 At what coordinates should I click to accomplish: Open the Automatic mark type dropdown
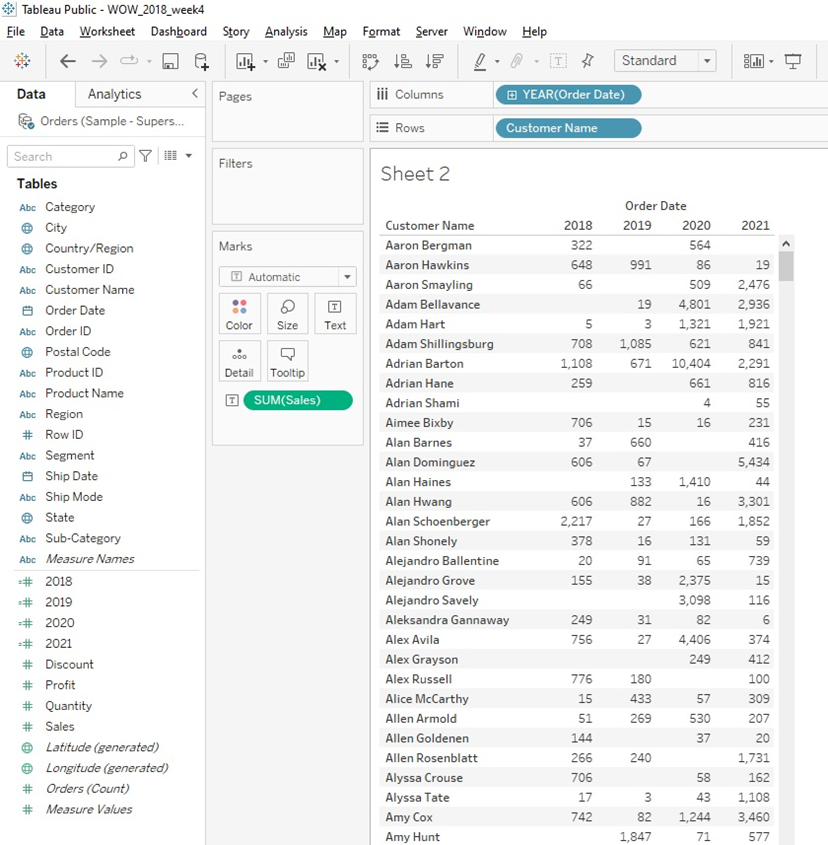pos(347,277)
